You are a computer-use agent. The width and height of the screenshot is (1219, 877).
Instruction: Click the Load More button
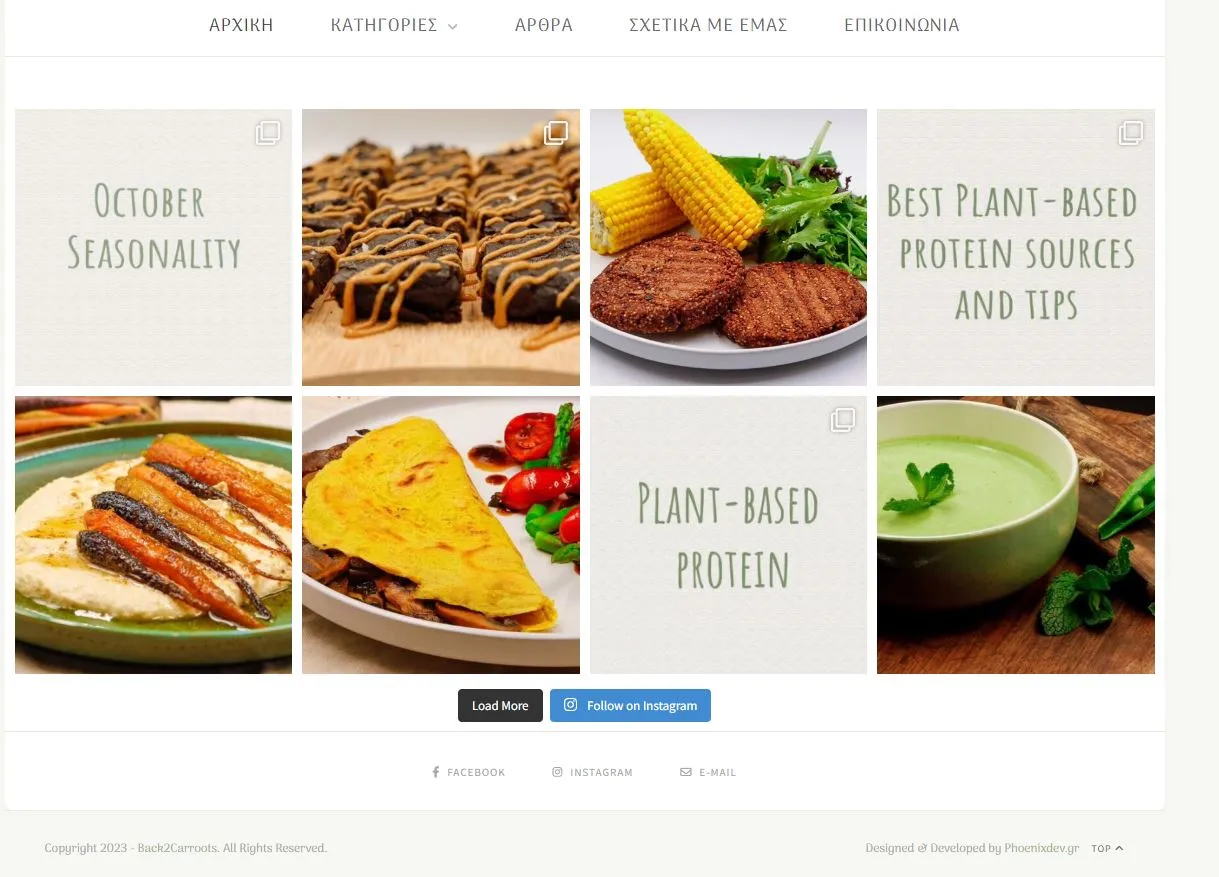500,705
